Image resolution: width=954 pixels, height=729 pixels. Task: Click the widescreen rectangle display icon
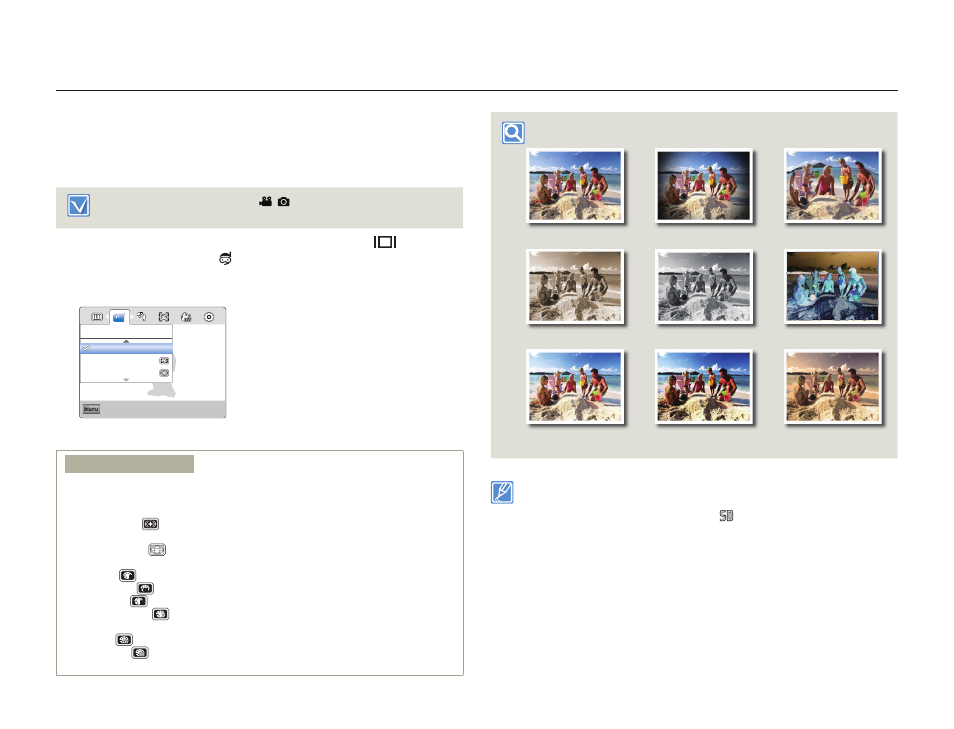point(385,242)
